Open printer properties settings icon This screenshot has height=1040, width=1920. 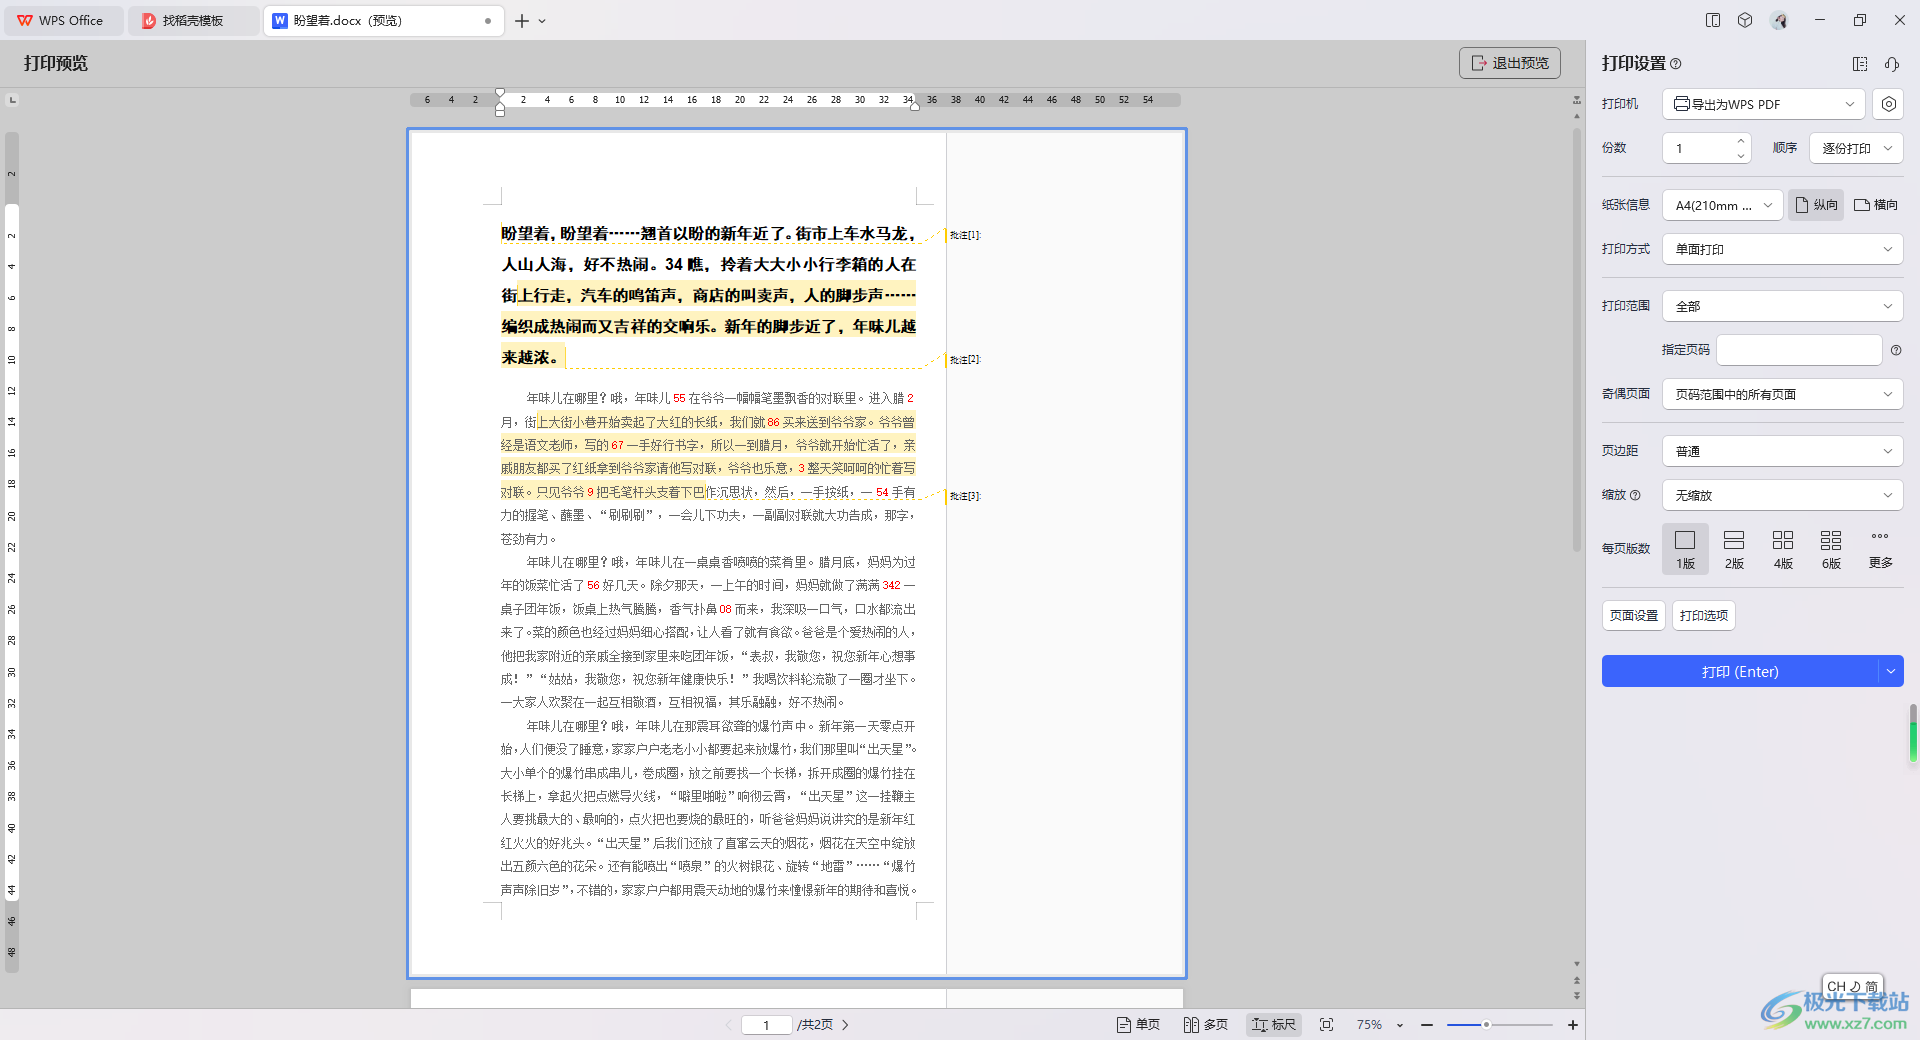tap(1888, 104)
